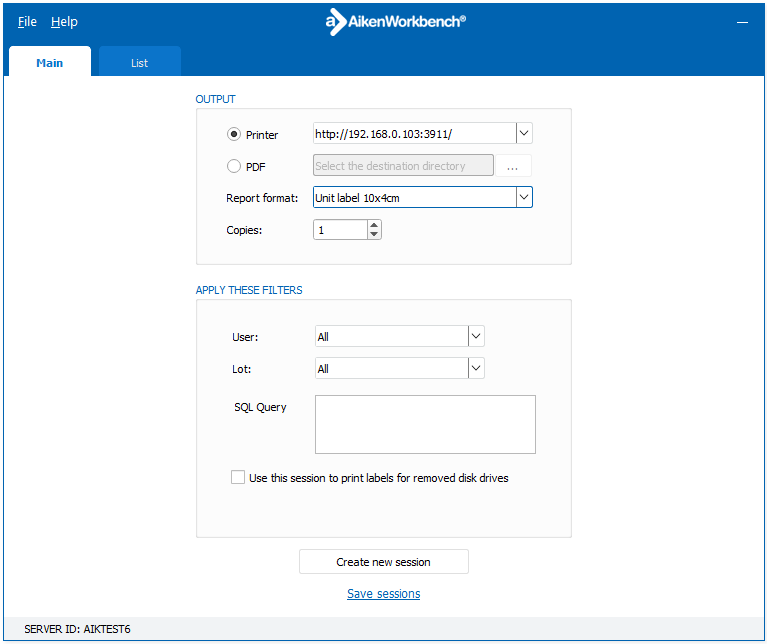Switch to the List tab
Viewport: 767px width, 644px height.
click(x=139, y=63)
